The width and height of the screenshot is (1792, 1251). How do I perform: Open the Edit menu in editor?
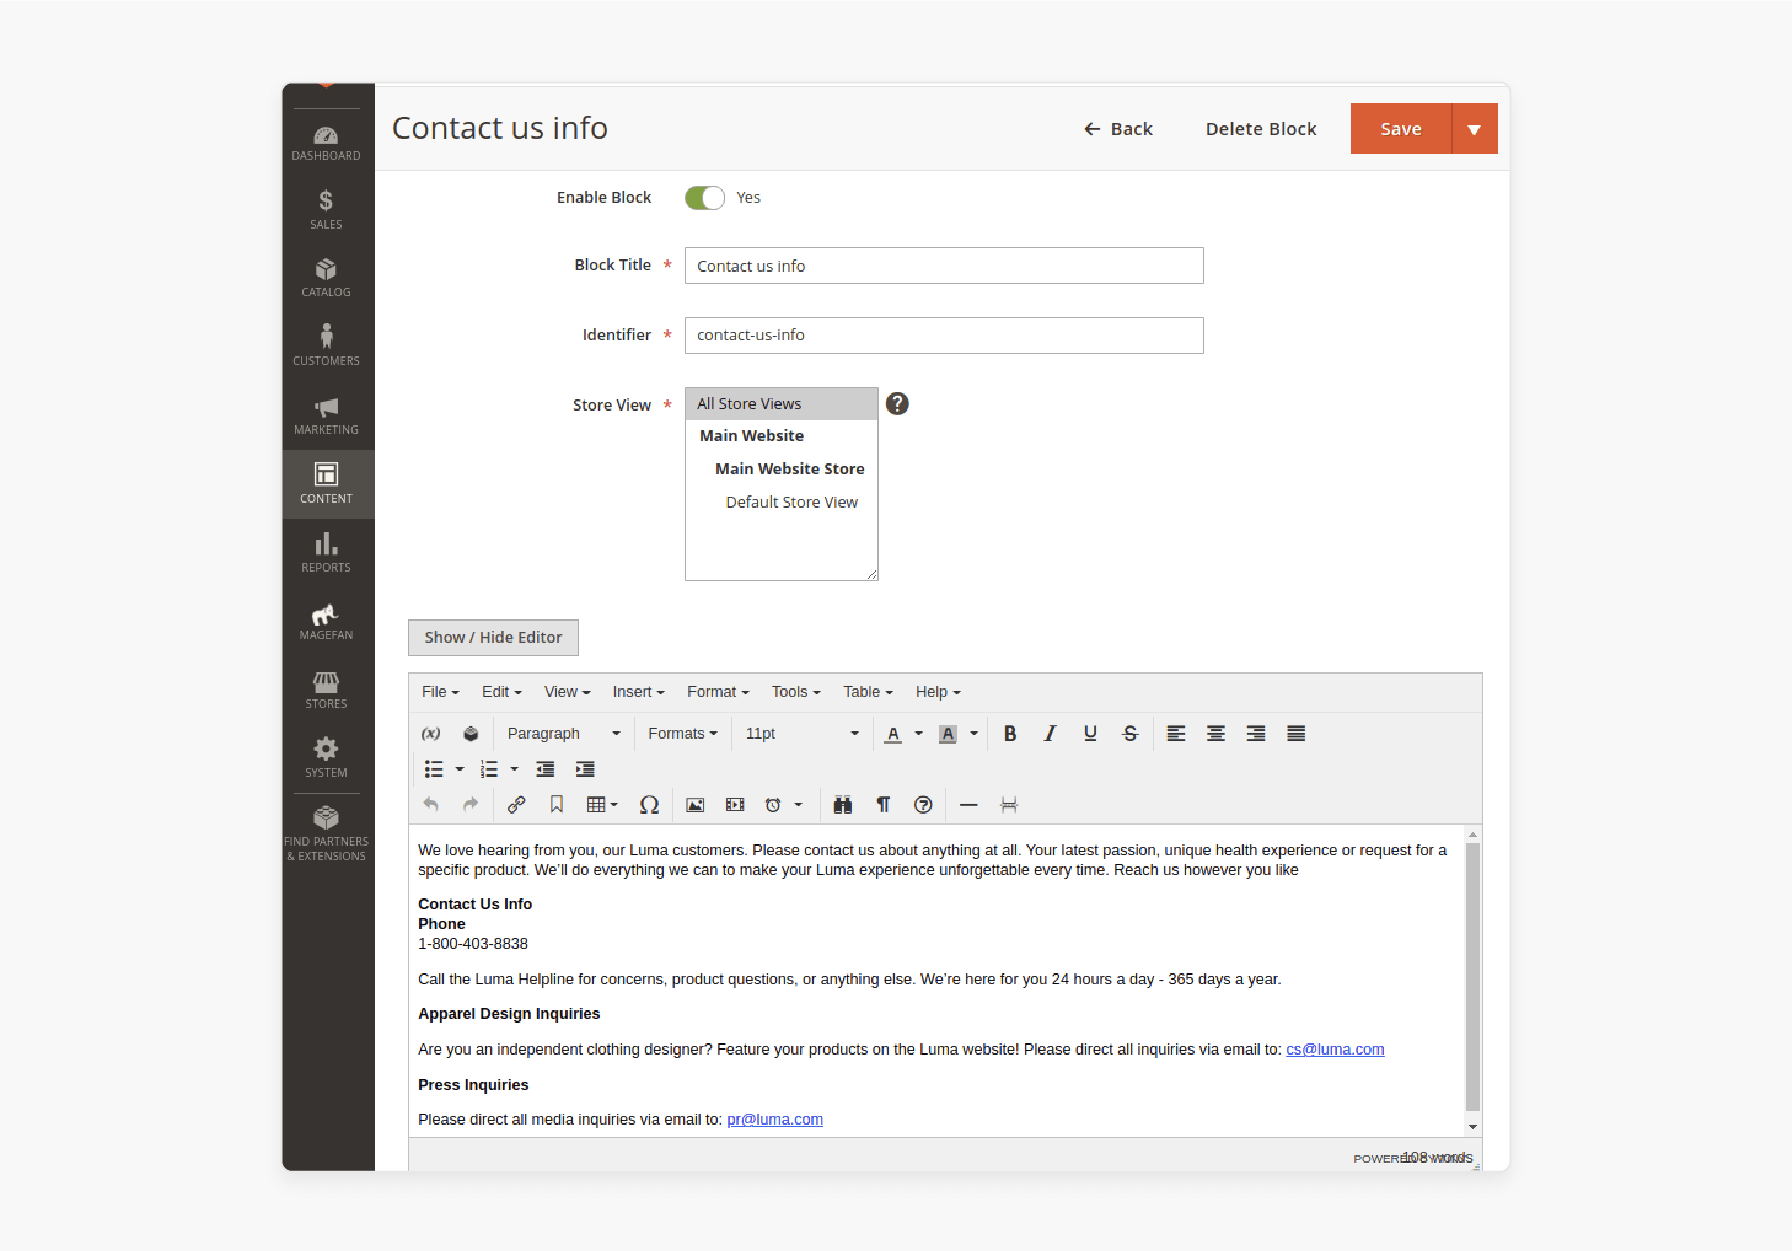(501, 692)
